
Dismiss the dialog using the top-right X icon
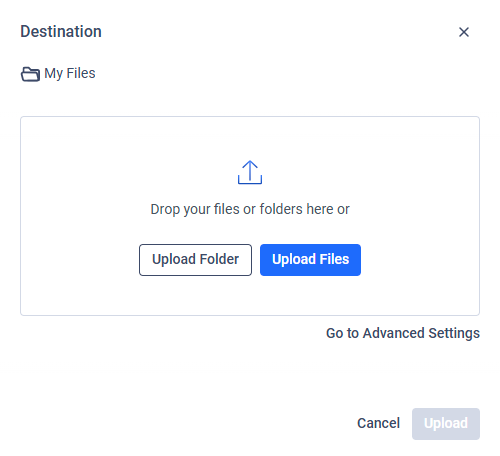click(464, 32)
